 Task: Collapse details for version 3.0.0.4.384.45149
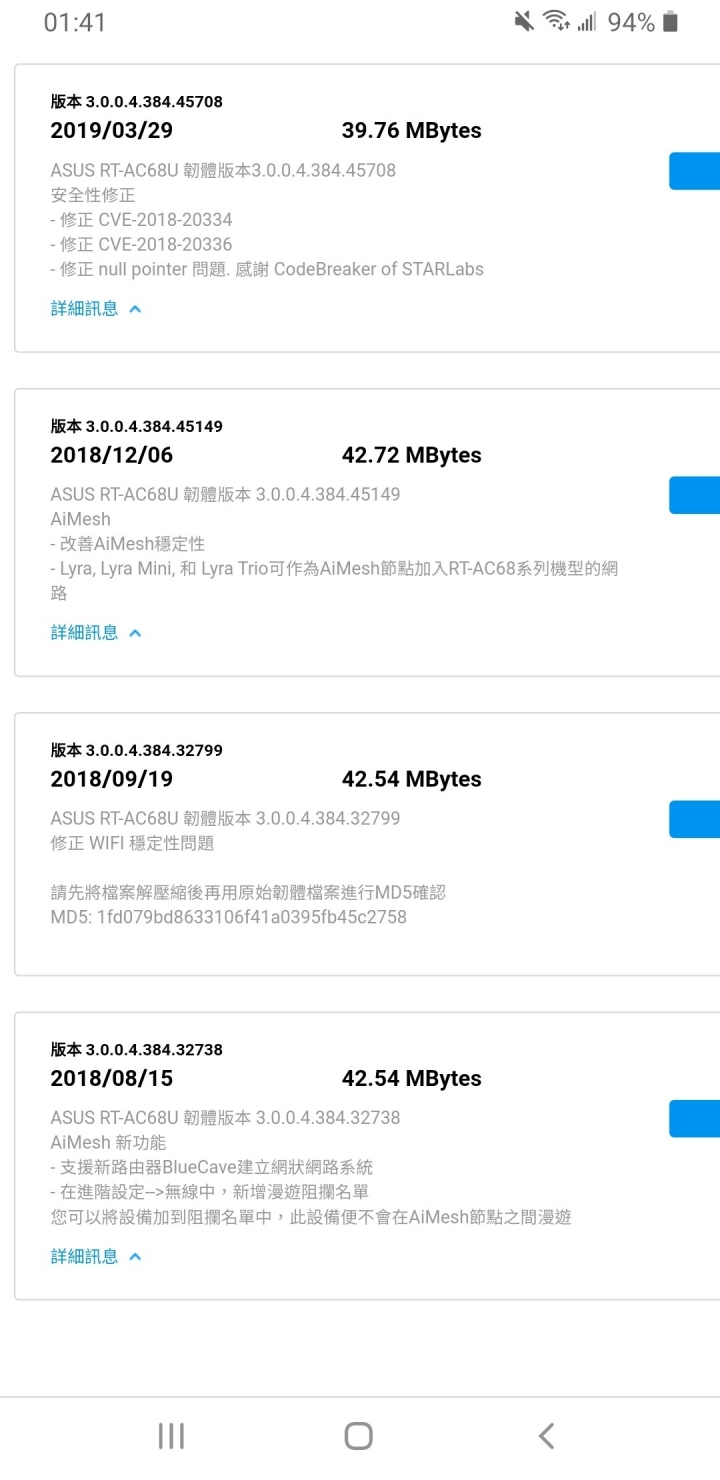click(x=96, y=632)
